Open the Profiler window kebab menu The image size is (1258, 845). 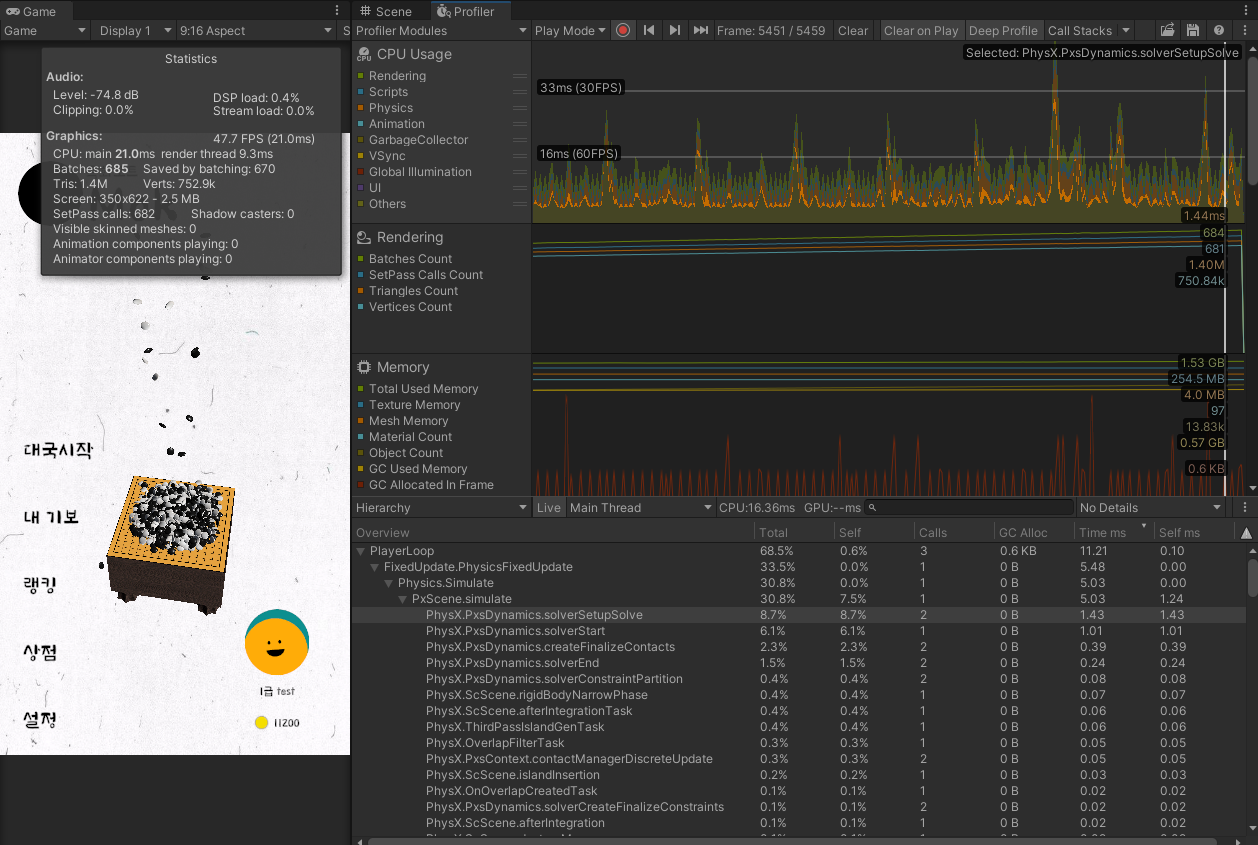(1244, 30)
